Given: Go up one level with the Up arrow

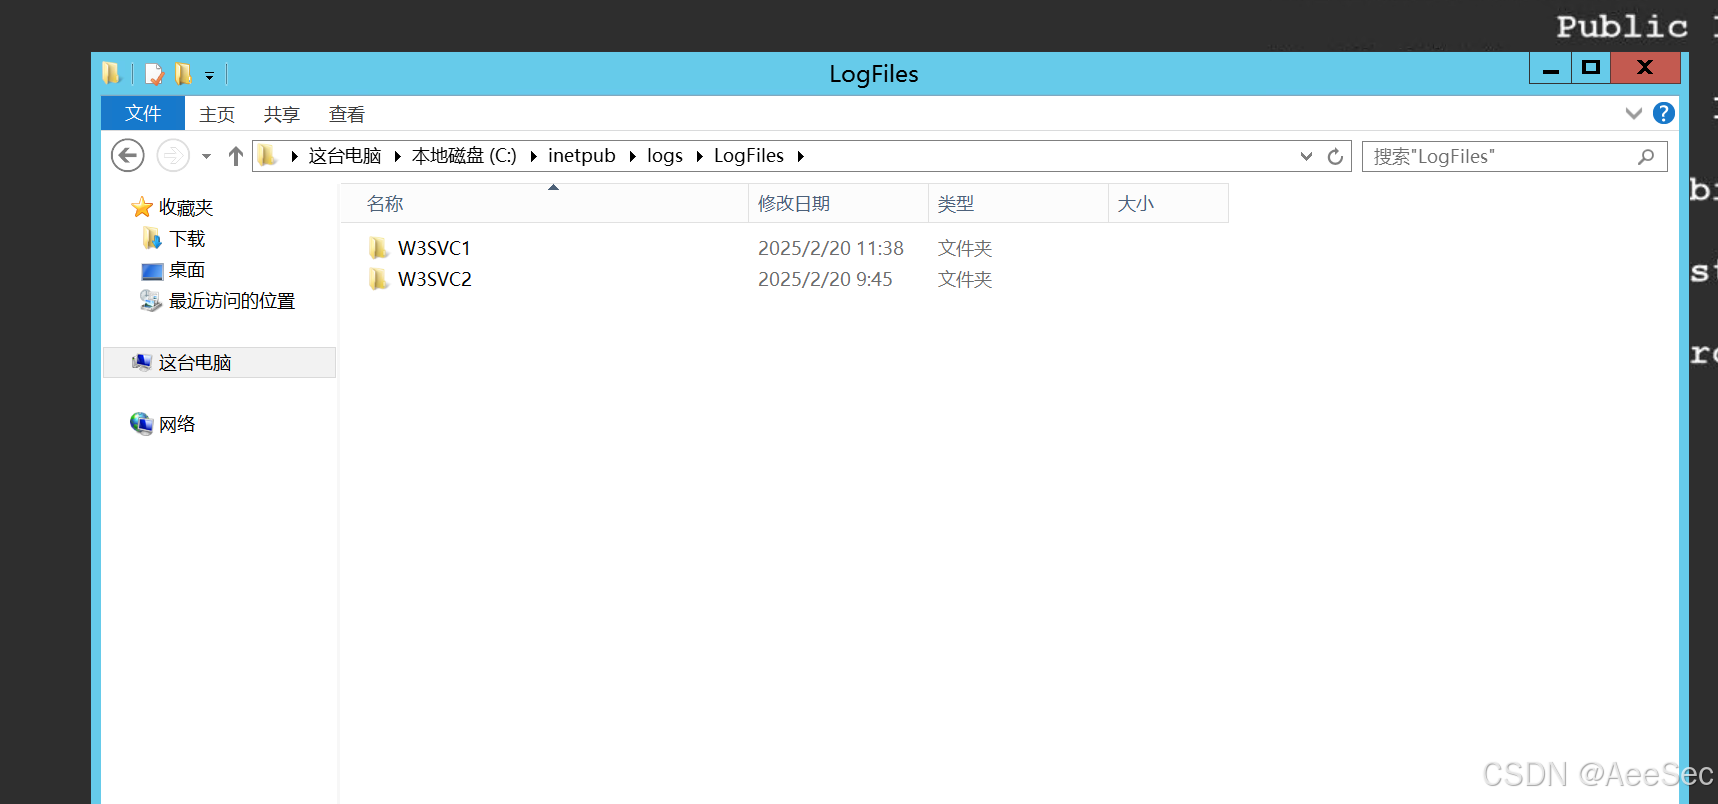Looking at the screenshot, I should point(235,156).
